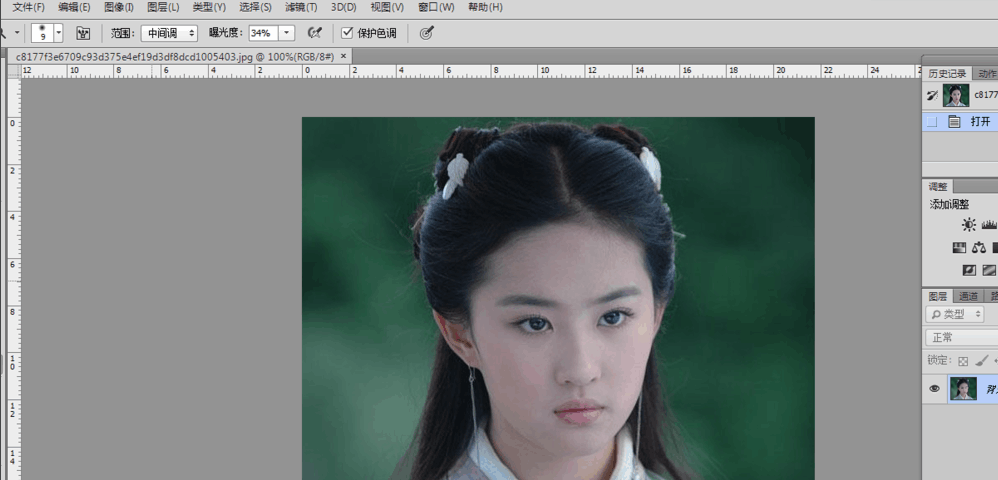Switch to the 动作 panel tab

pos(987,73)
